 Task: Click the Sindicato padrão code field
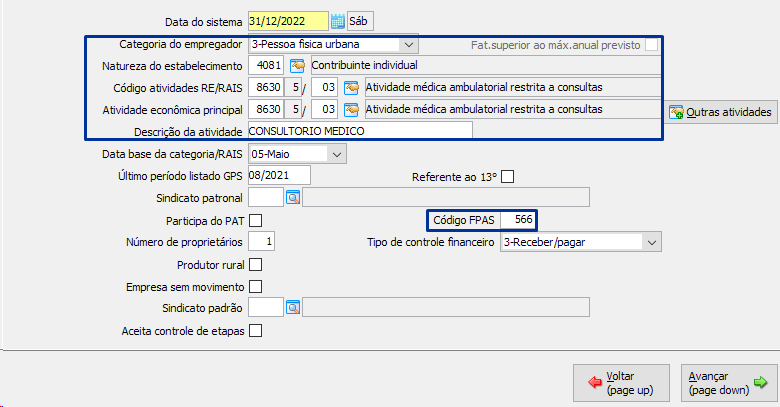[x=266, y=307]
